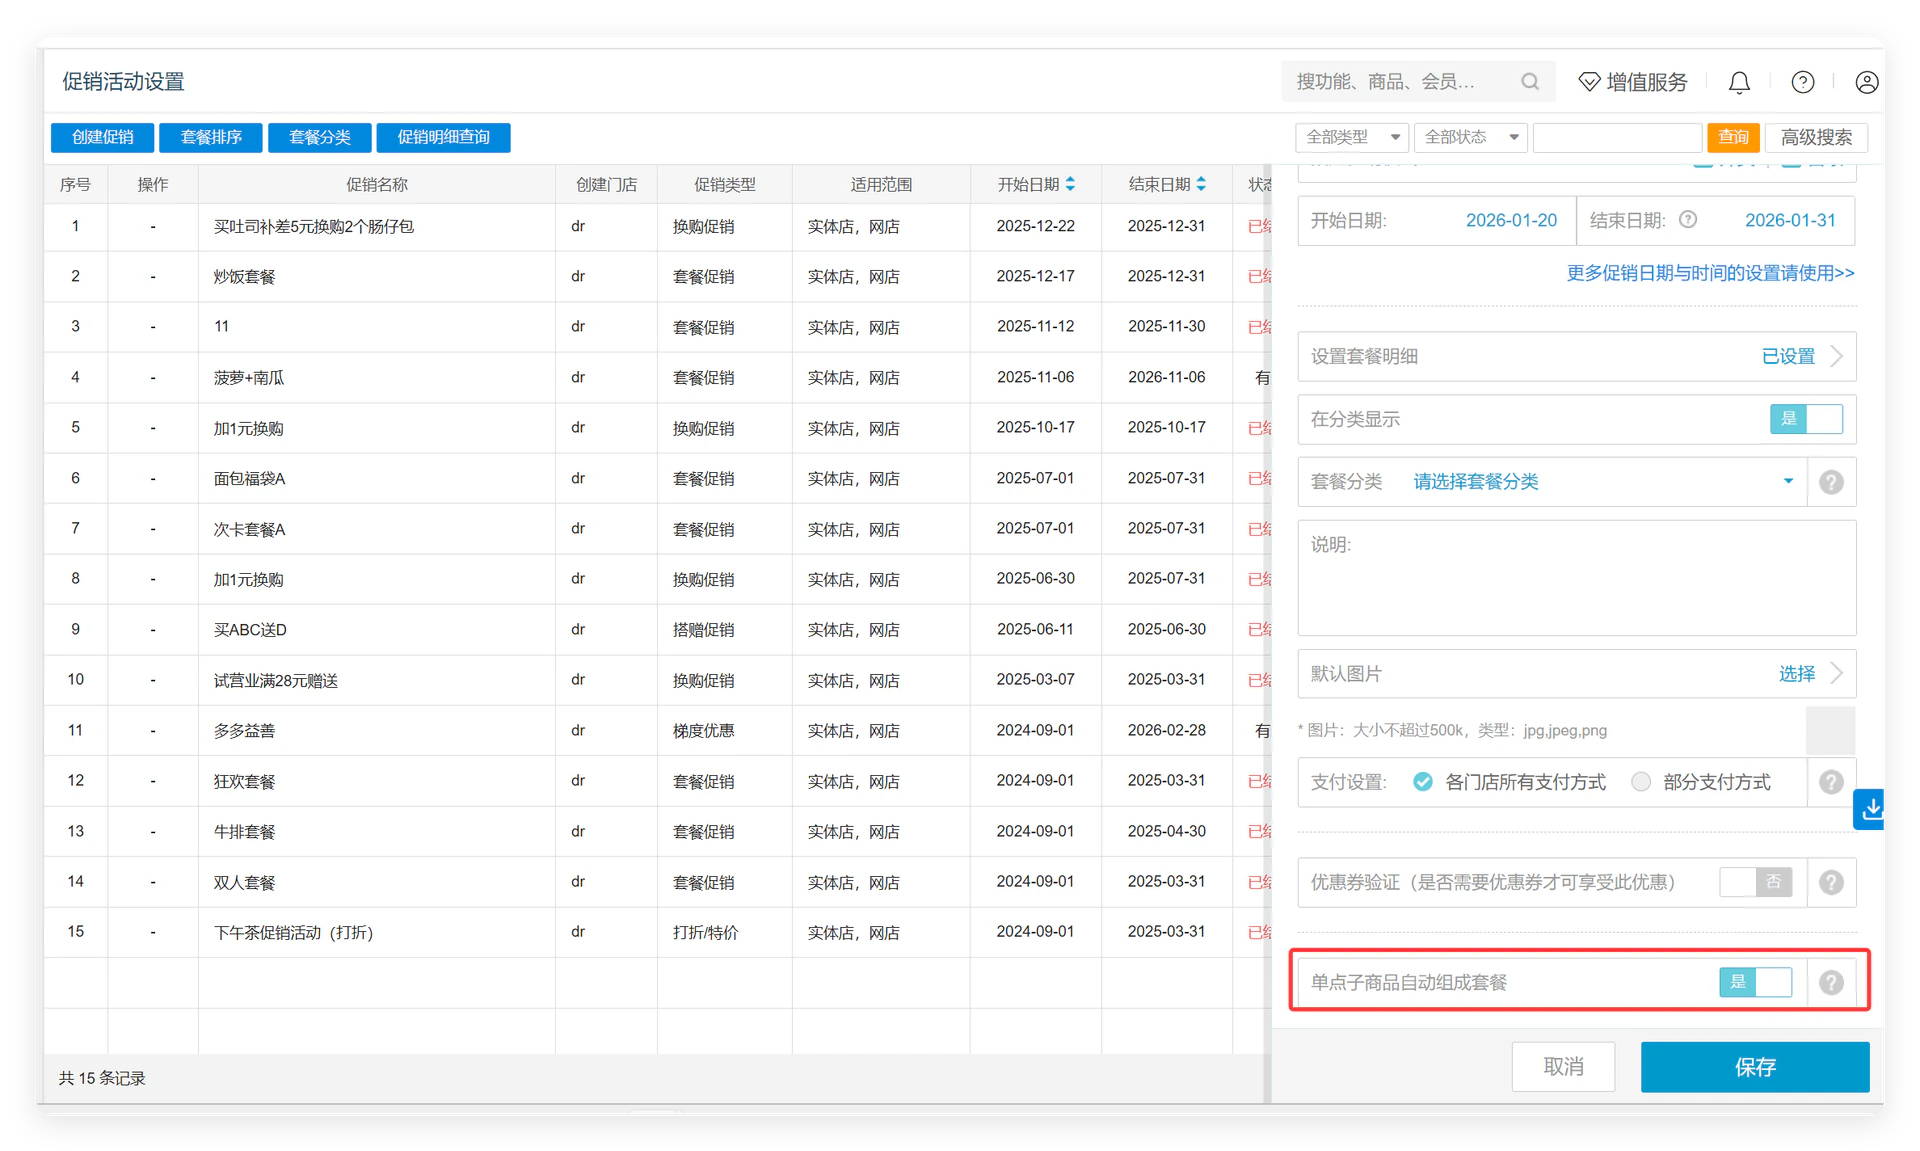The height and width of the screenshot is (1151, 1920).
Task: Click the help icon beside 支付设置
Action: [x=1831, y=782]
